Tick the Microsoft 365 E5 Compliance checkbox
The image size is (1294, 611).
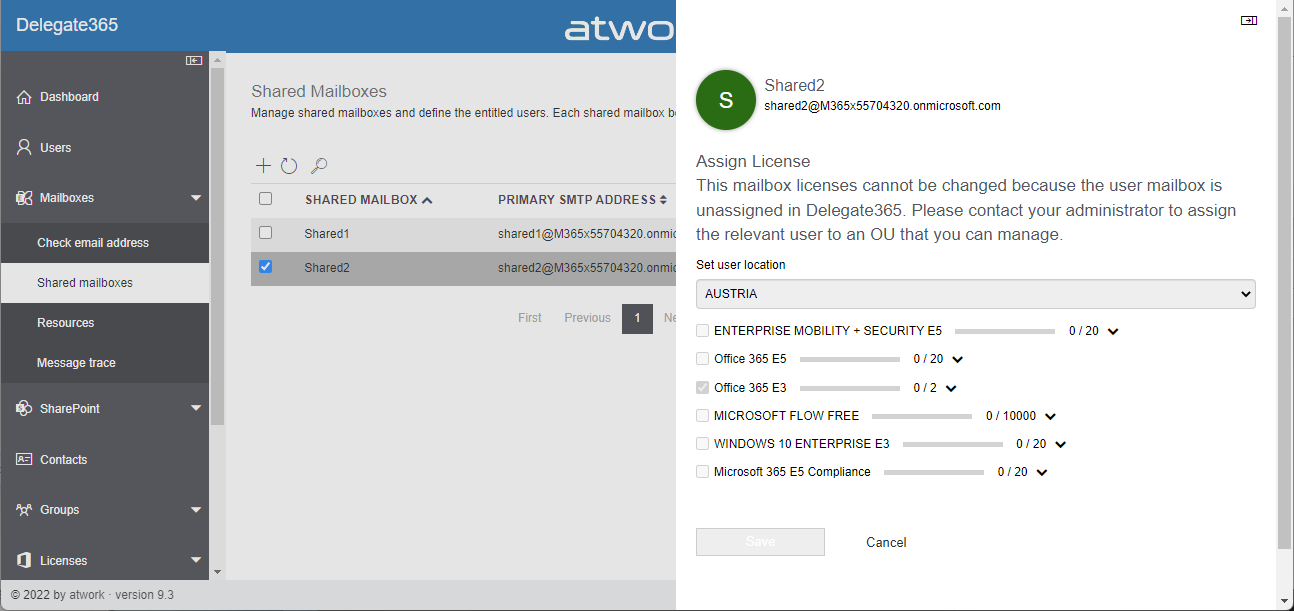703,472
